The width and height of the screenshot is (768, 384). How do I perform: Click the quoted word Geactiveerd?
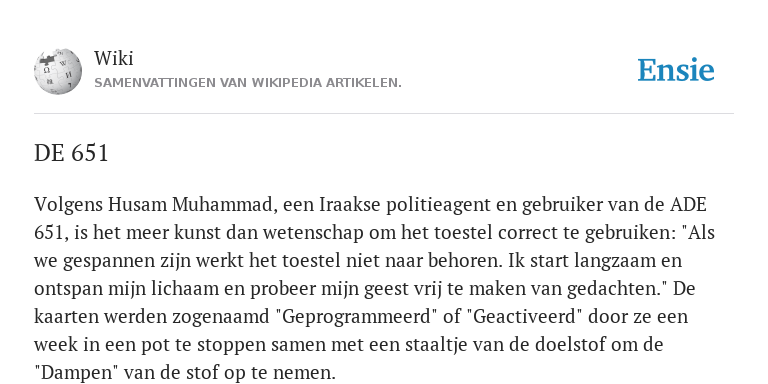[x=524, y=316]
